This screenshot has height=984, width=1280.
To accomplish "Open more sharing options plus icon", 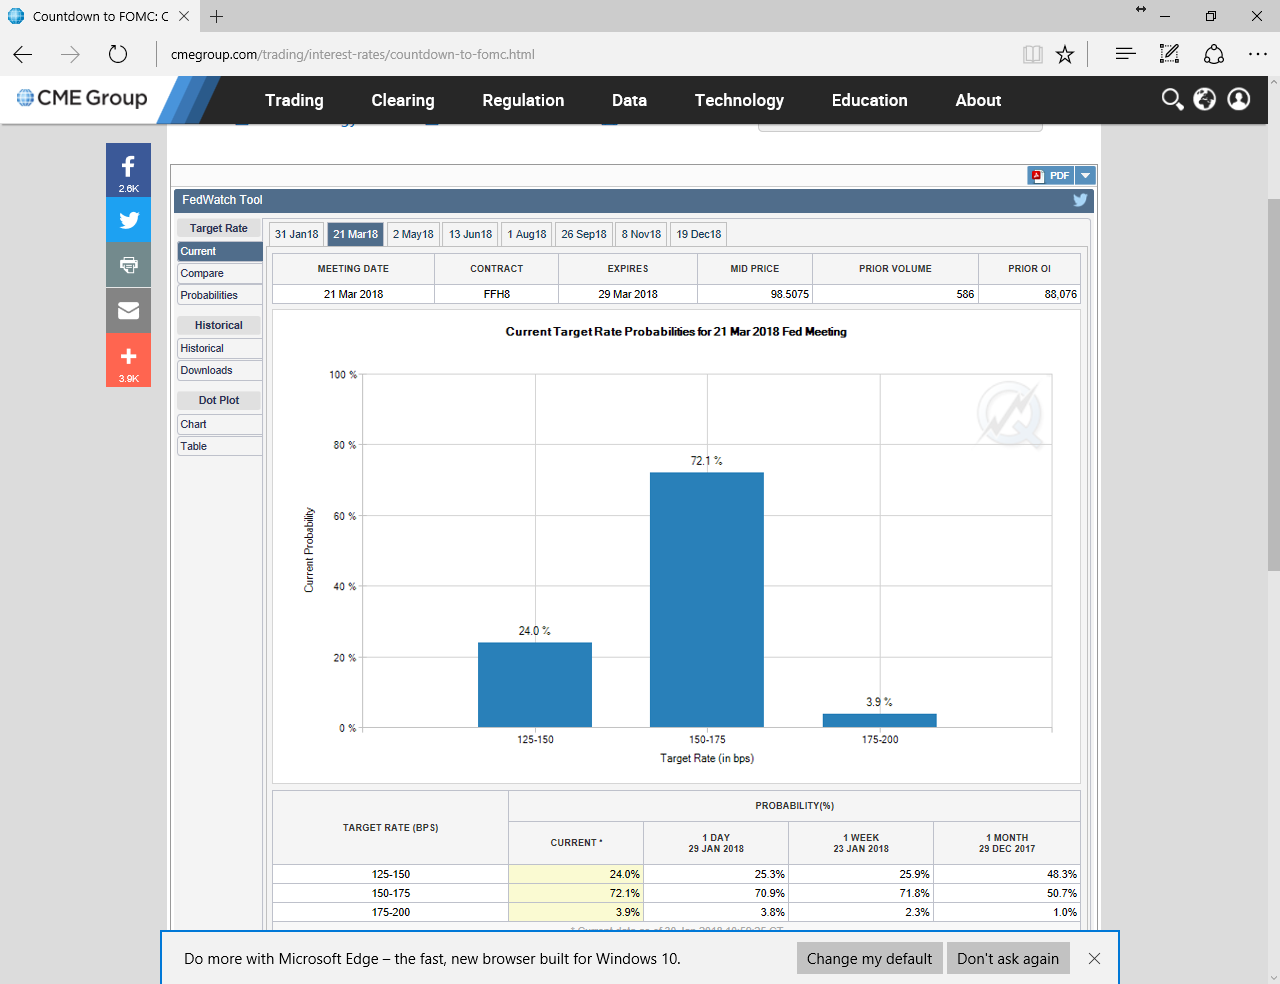I will [x=128, y=358].
